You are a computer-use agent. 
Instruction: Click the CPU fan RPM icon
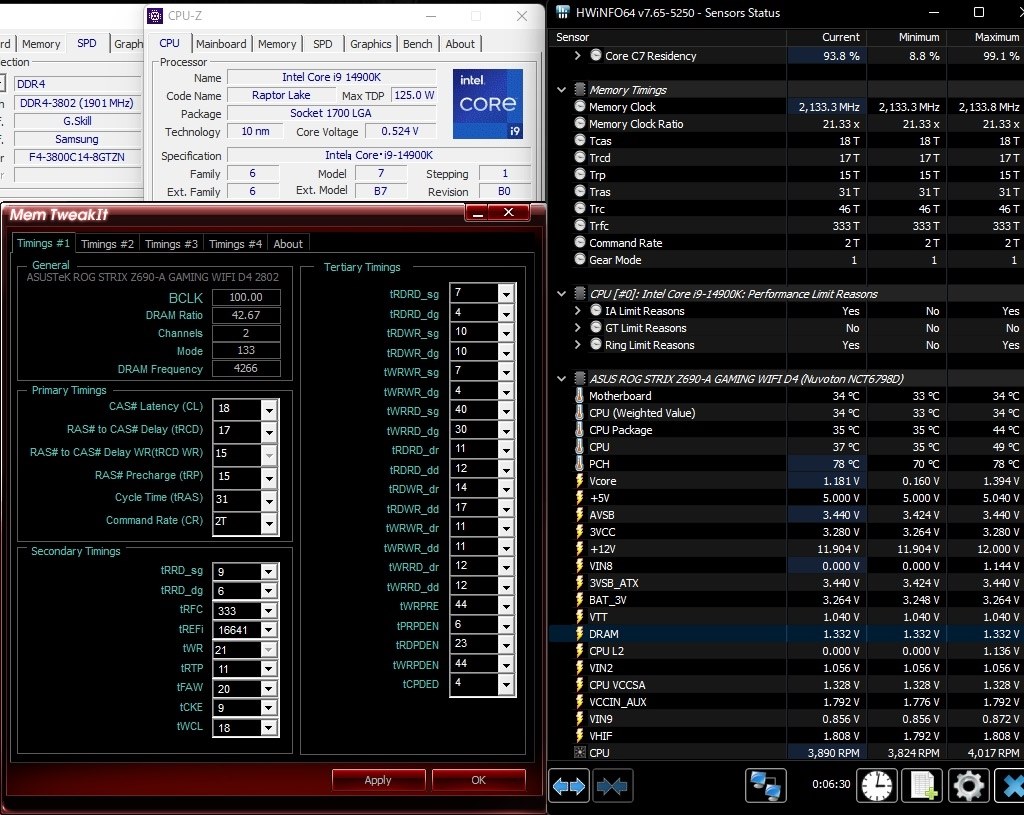tap(580, 752)
